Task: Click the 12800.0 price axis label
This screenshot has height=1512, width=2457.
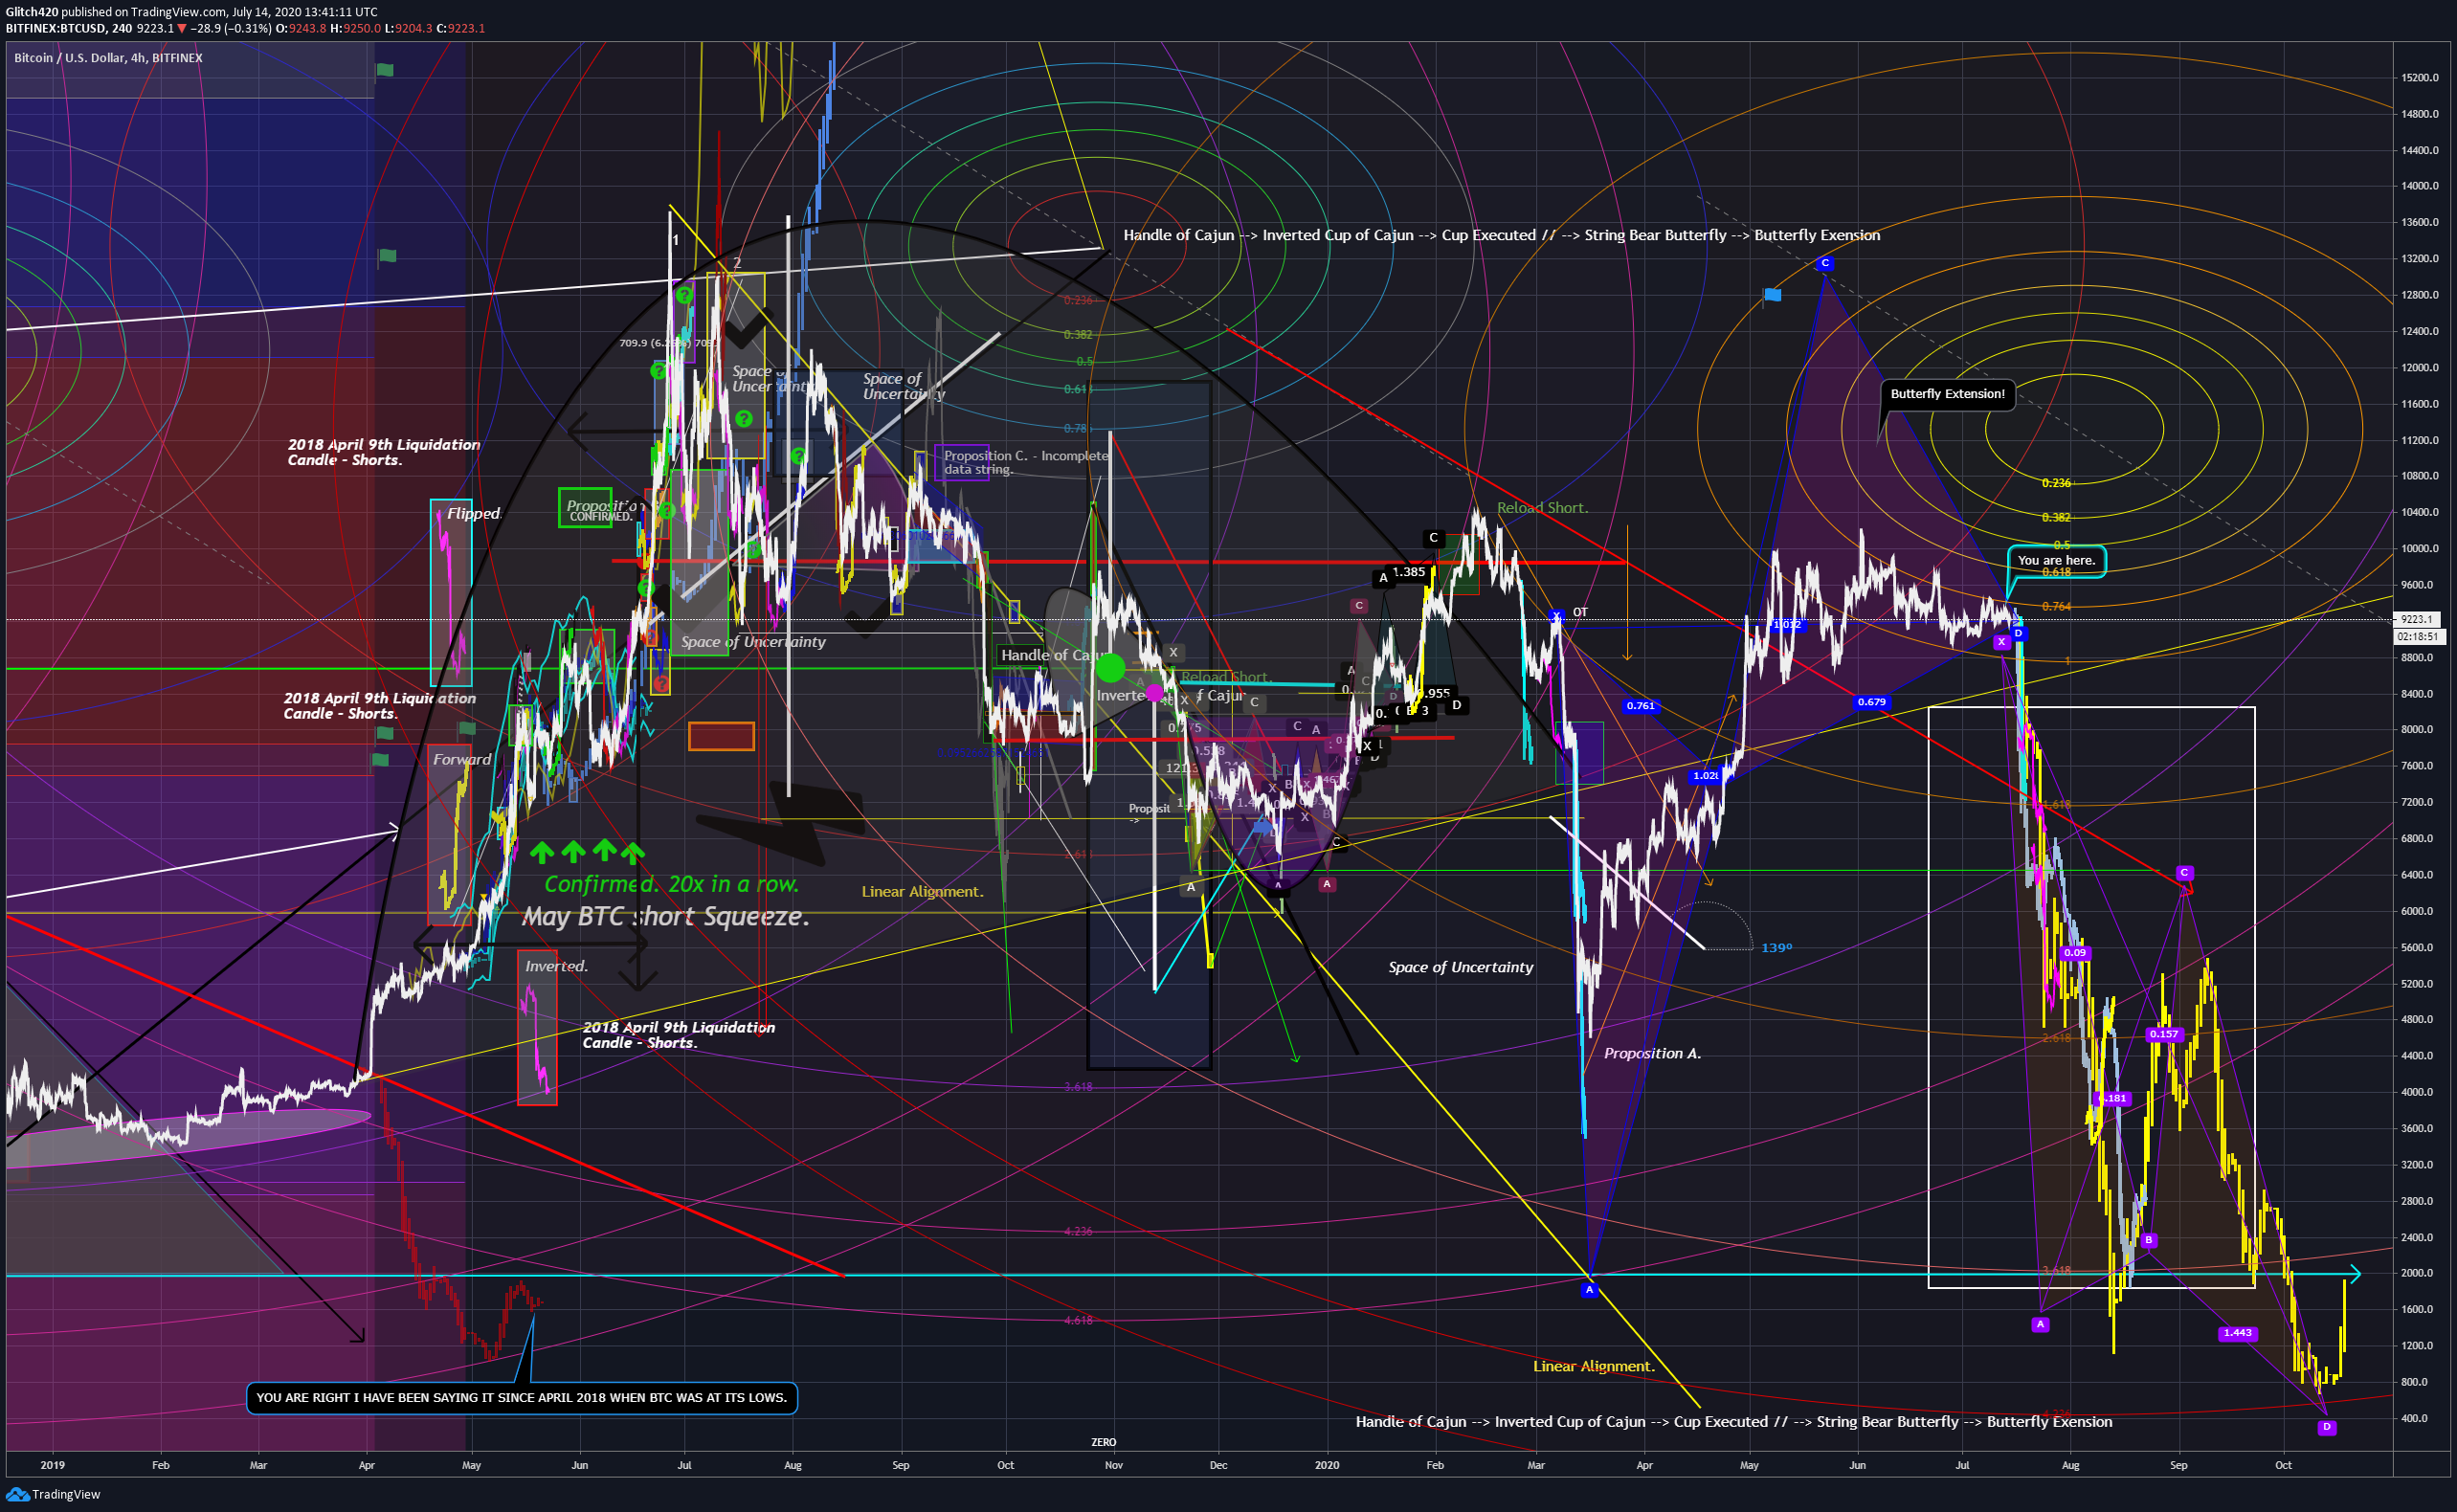Action: point(2420,294)
